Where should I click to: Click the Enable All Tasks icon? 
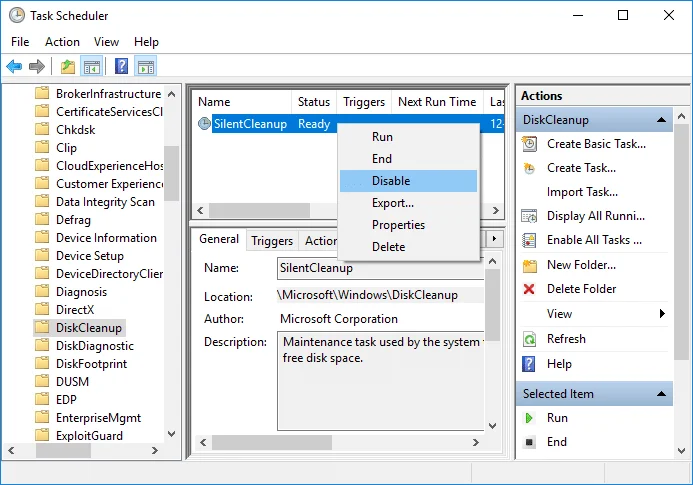click(529, 240)
